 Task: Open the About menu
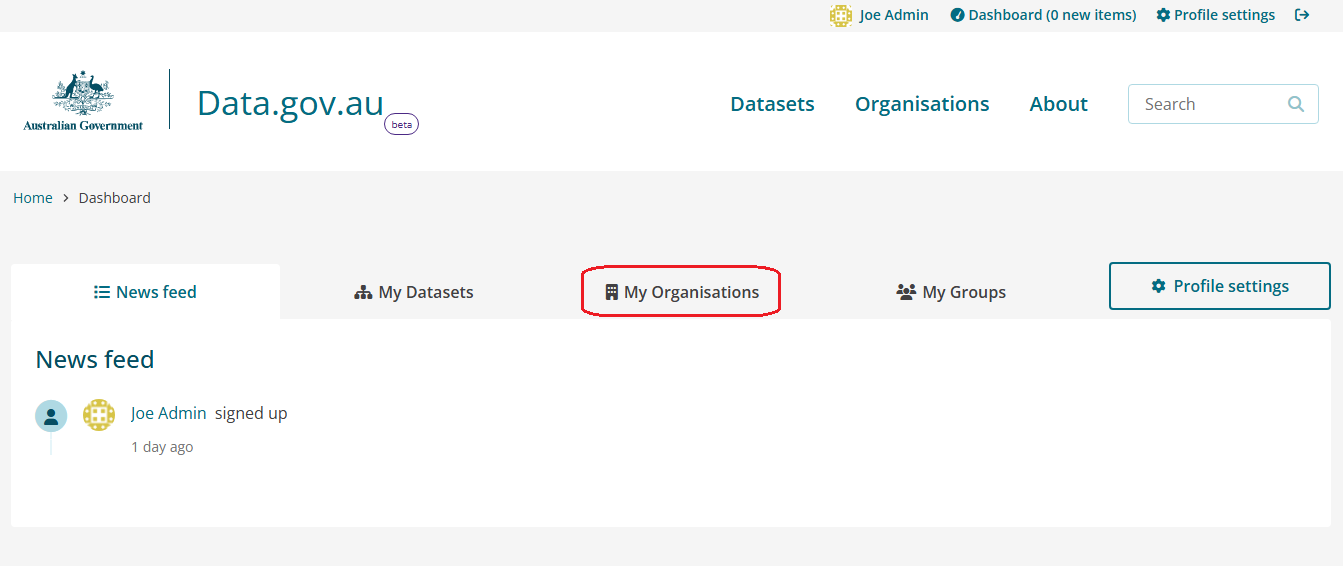(x=1059, y=104)
